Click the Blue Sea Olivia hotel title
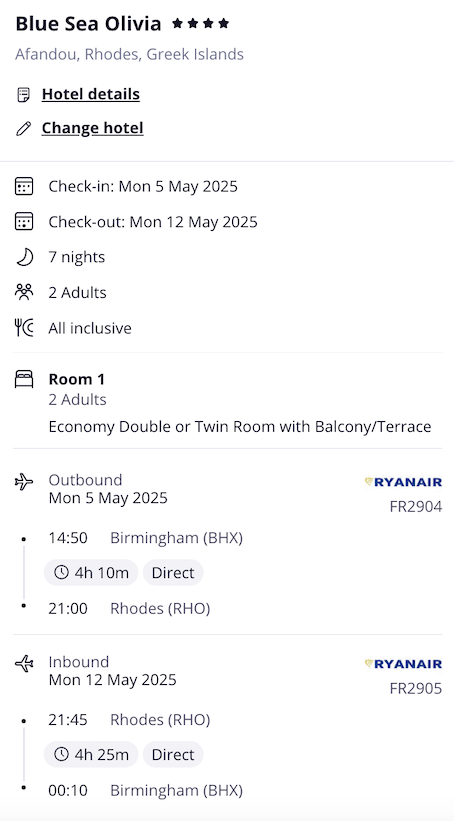This screenshot has height=821, width=454. pos(88,24)
